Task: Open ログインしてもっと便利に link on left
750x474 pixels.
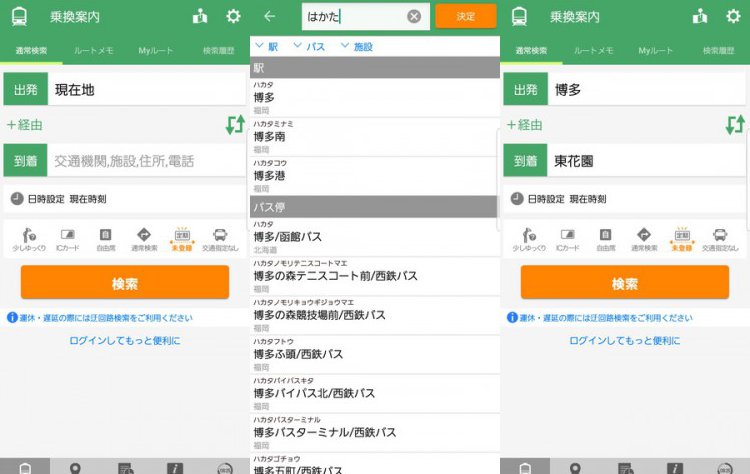Action: tap(125, 341)
